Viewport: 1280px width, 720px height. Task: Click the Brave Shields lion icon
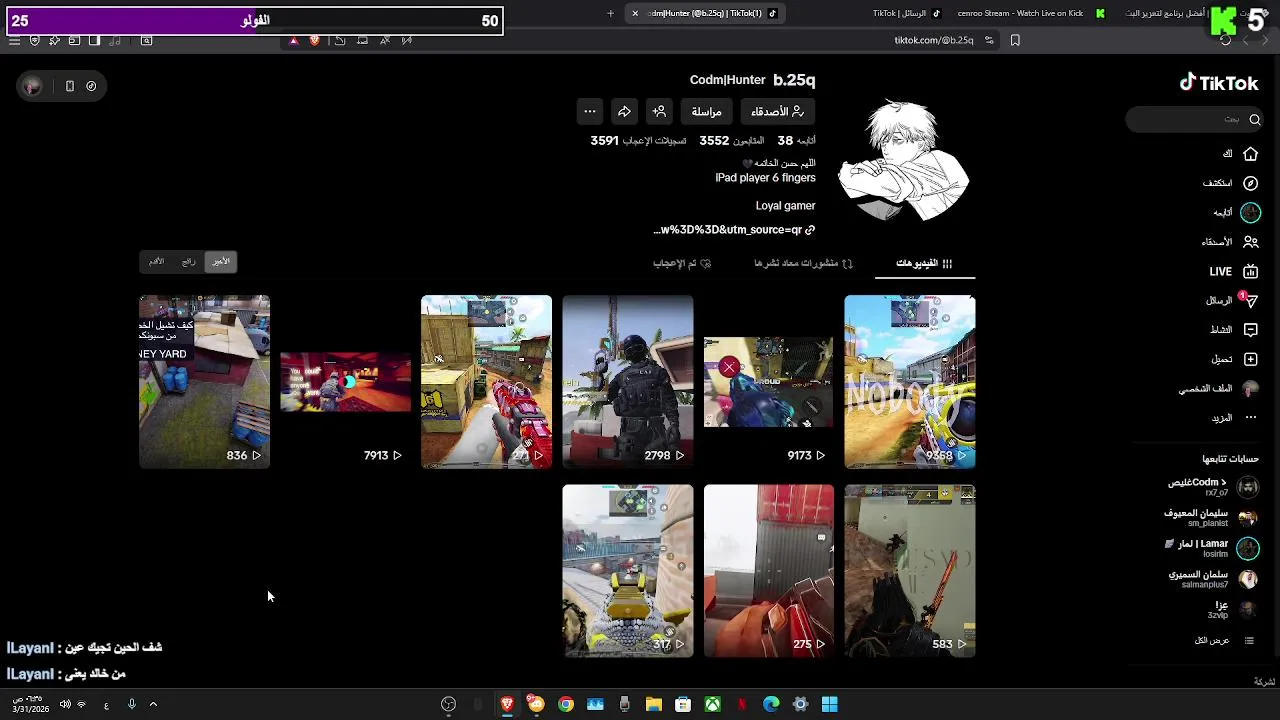tap(315, 40)
